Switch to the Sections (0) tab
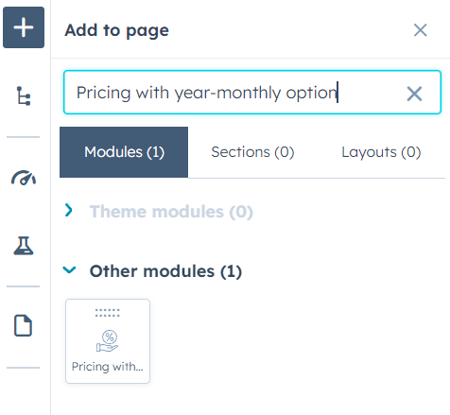 coord(253,152)
